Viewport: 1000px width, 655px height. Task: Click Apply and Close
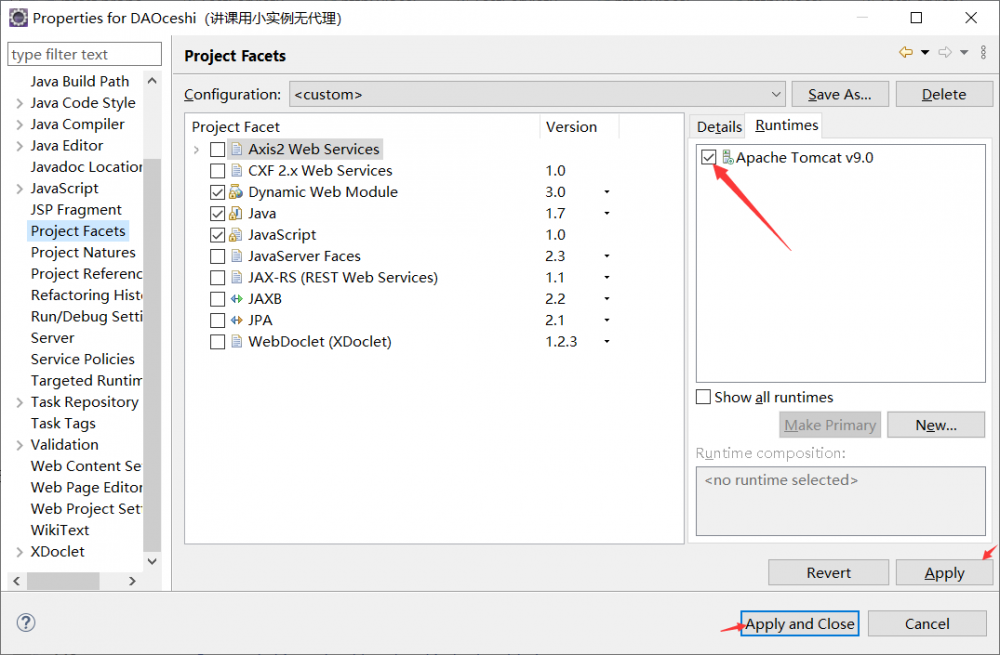tap(800, 624)
